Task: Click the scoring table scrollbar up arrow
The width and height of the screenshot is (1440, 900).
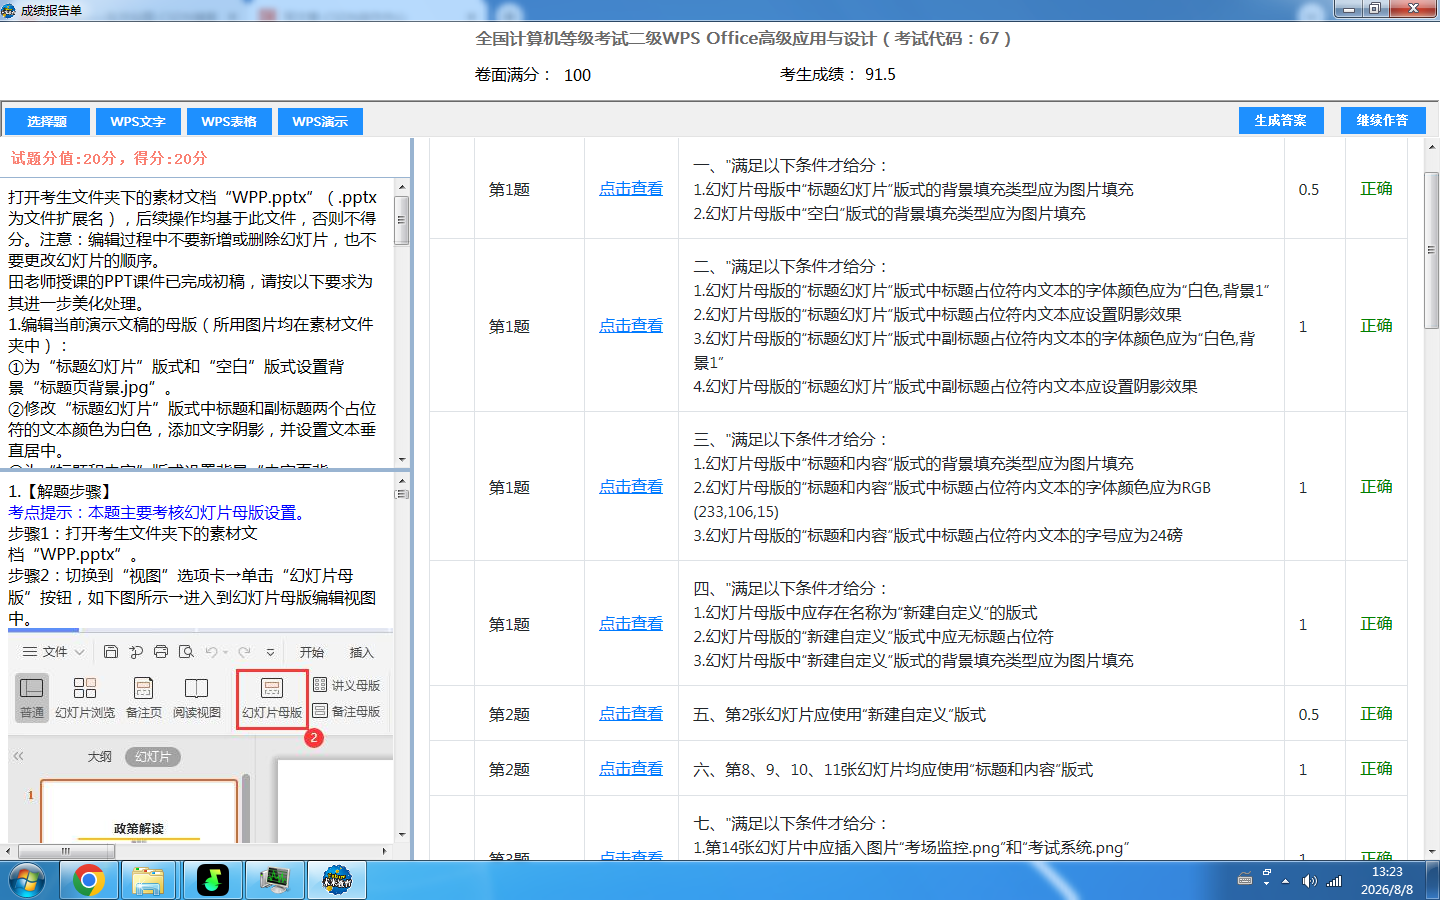Action: click(x=1431, y=146)
